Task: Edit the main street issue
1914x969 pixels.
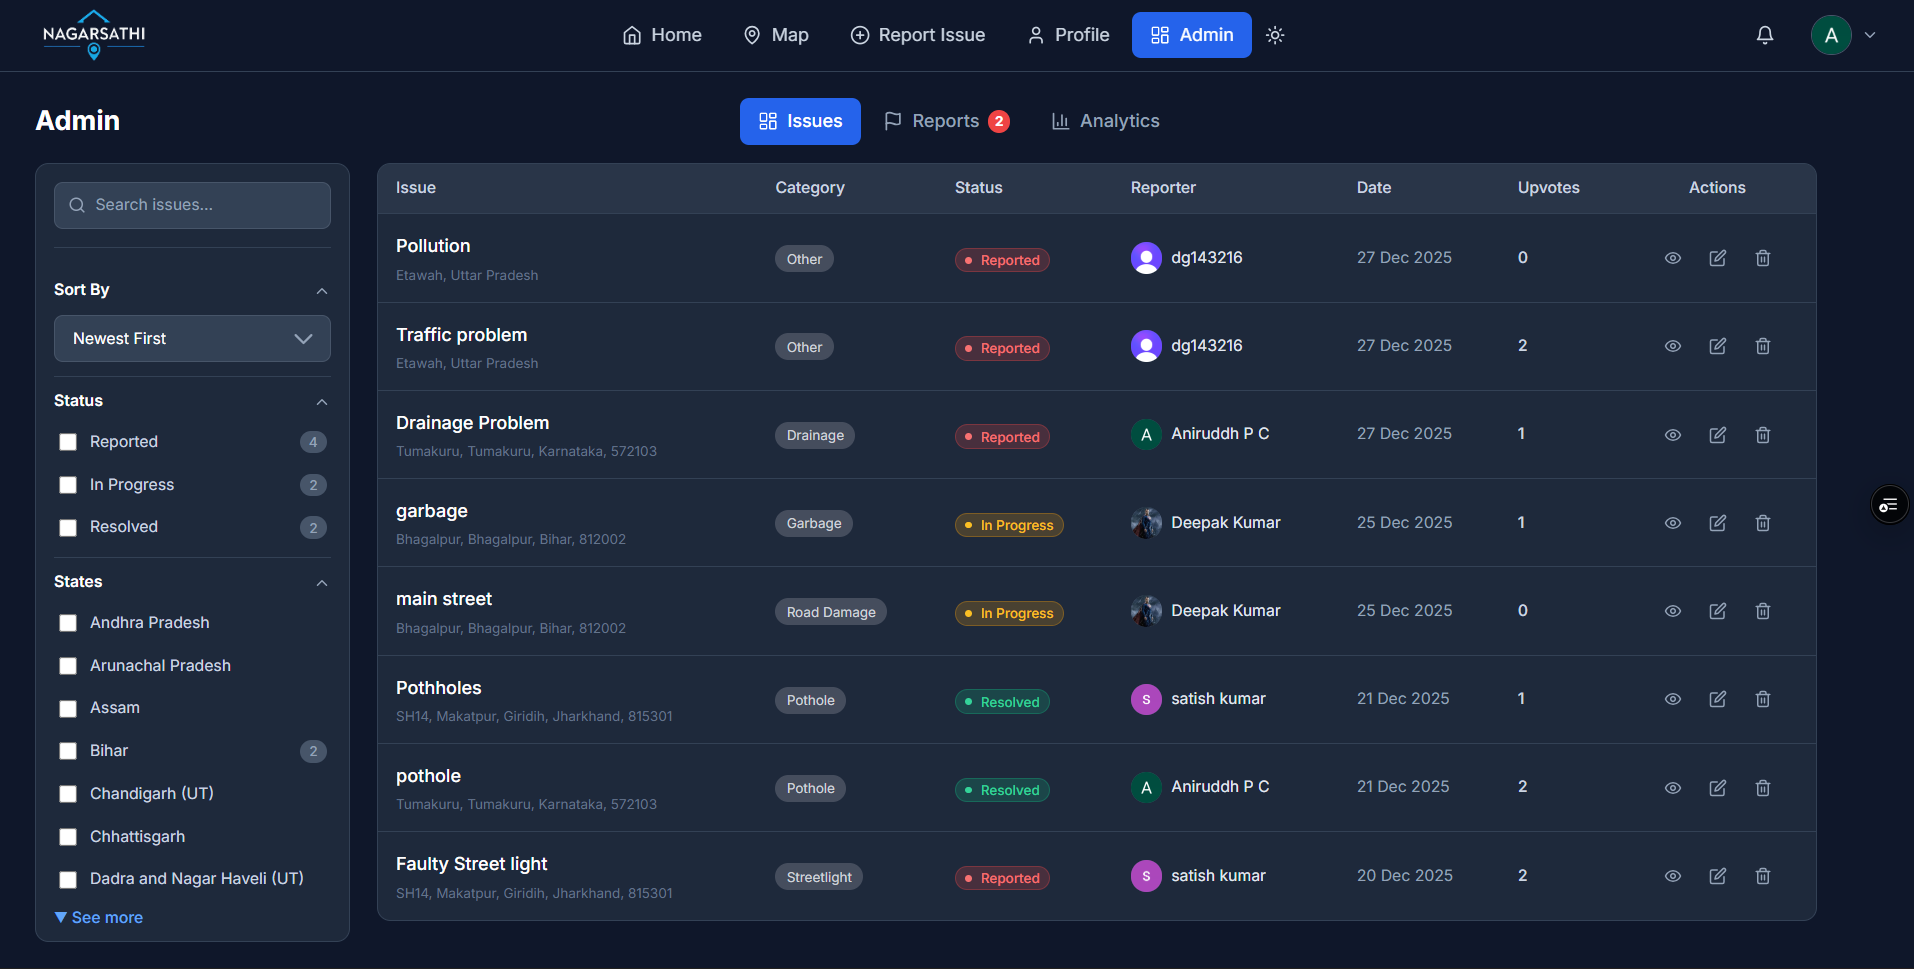Action: pyautogui.click(x=1718, y=611)
